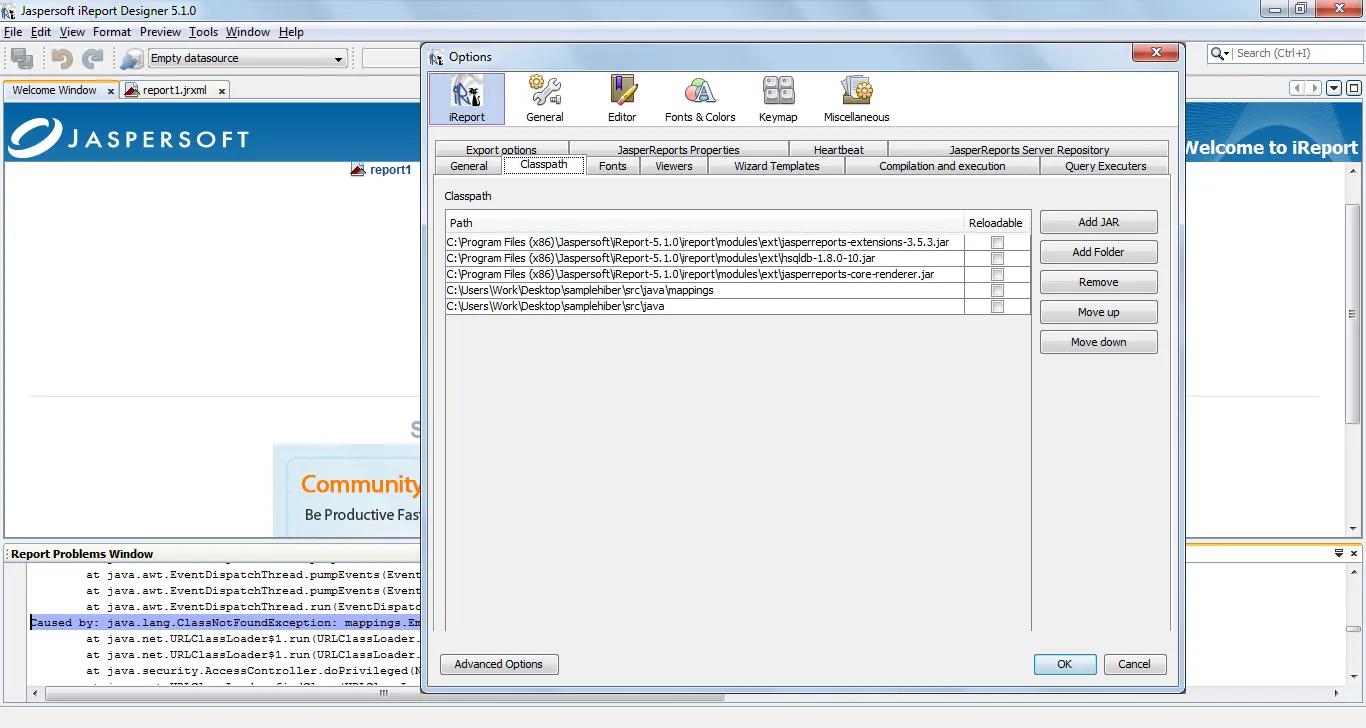Close the Options dialog with X
Image resolution: width=1366 pixels, height=728 pixels.
[1156, 52]
